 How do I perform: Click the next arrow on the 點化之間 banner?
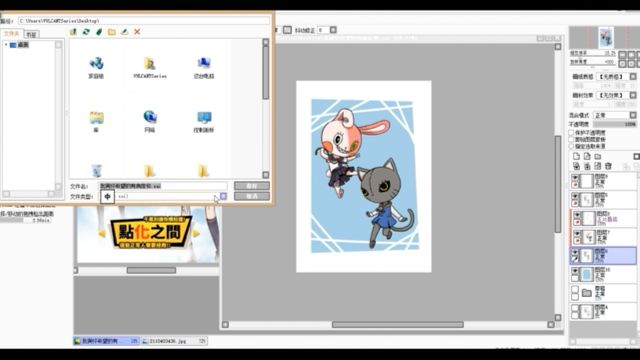[197, 233]
